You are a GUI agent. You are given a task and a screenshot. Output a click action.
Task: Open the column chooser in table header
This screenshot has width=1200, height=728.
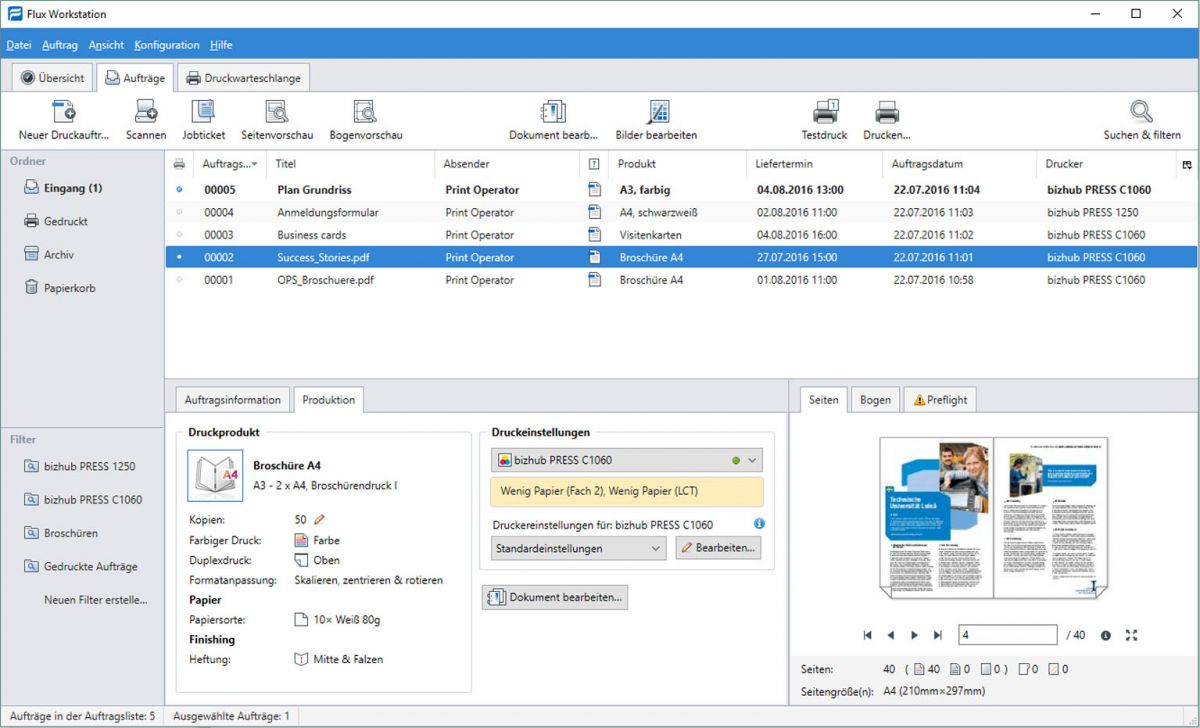point(1186,164)
